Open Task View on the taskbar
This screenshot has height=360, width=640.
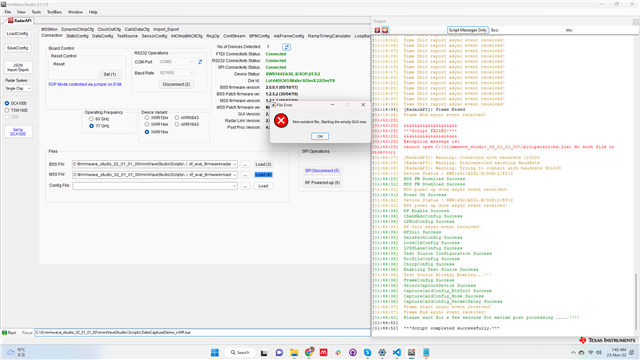[x=264, y=353]
